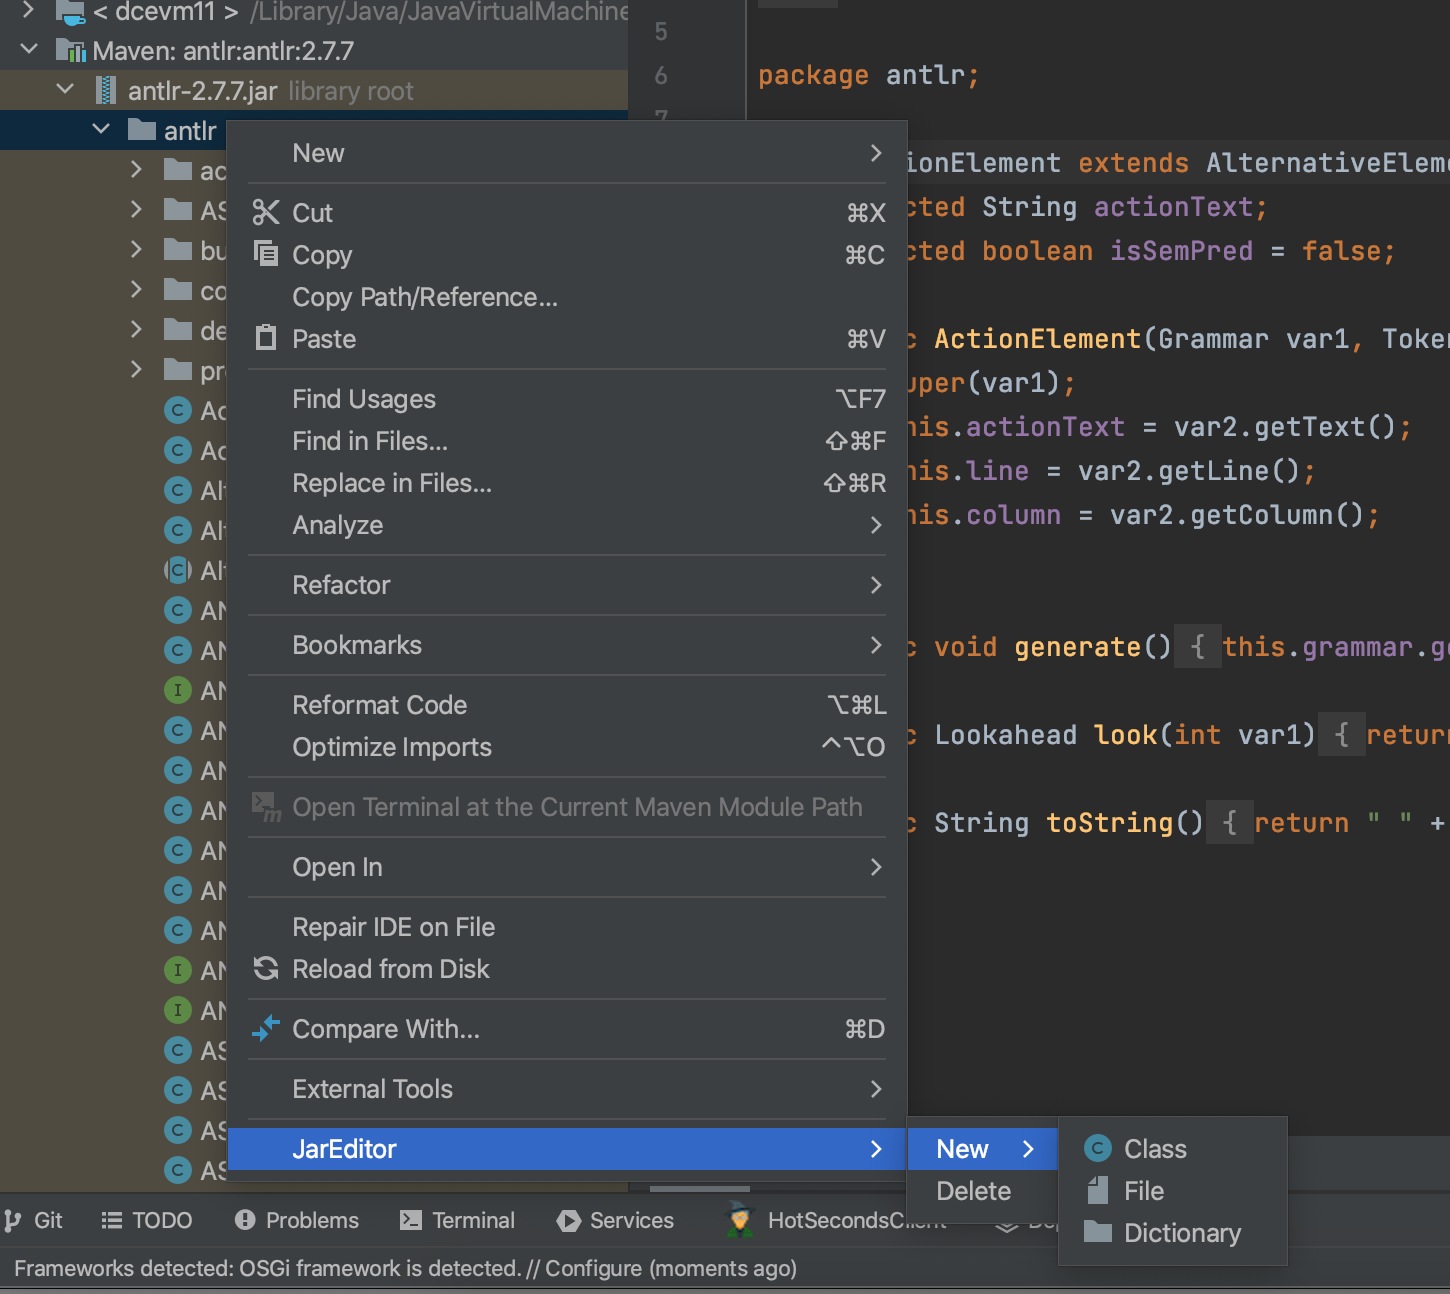Viewport: 1450px width, 1294px height.
Task: Click the Compare With arrows icon
Action: pyautogui.click(x=266, y=1028)
